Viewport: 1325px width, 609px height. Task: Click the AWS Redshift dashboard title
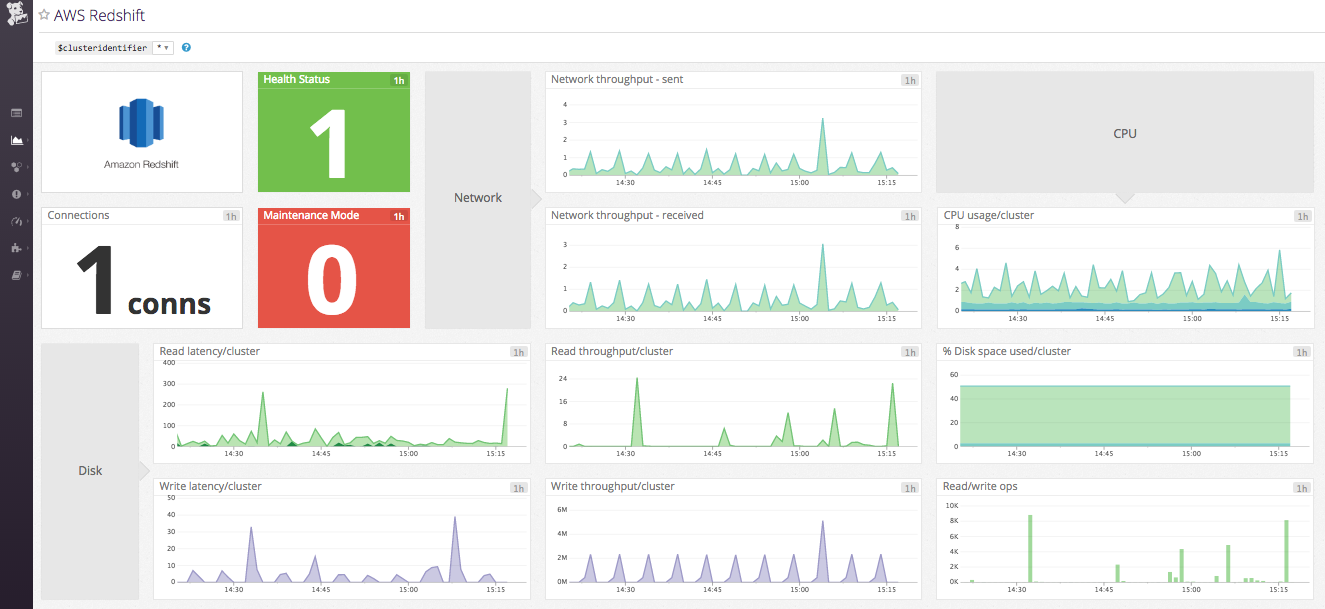coord(98,15)
